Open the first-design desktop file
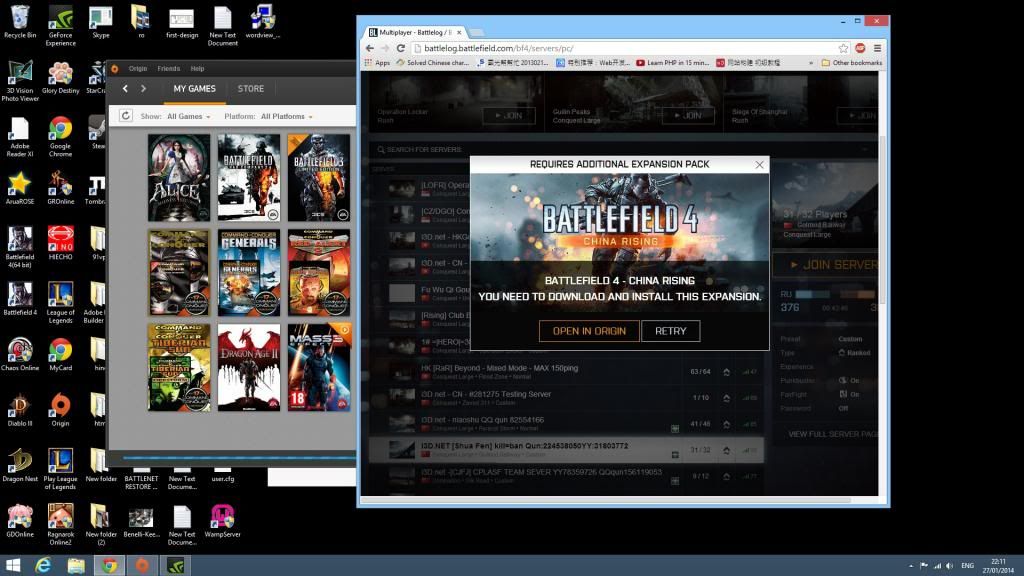 [x=182, y=23]
